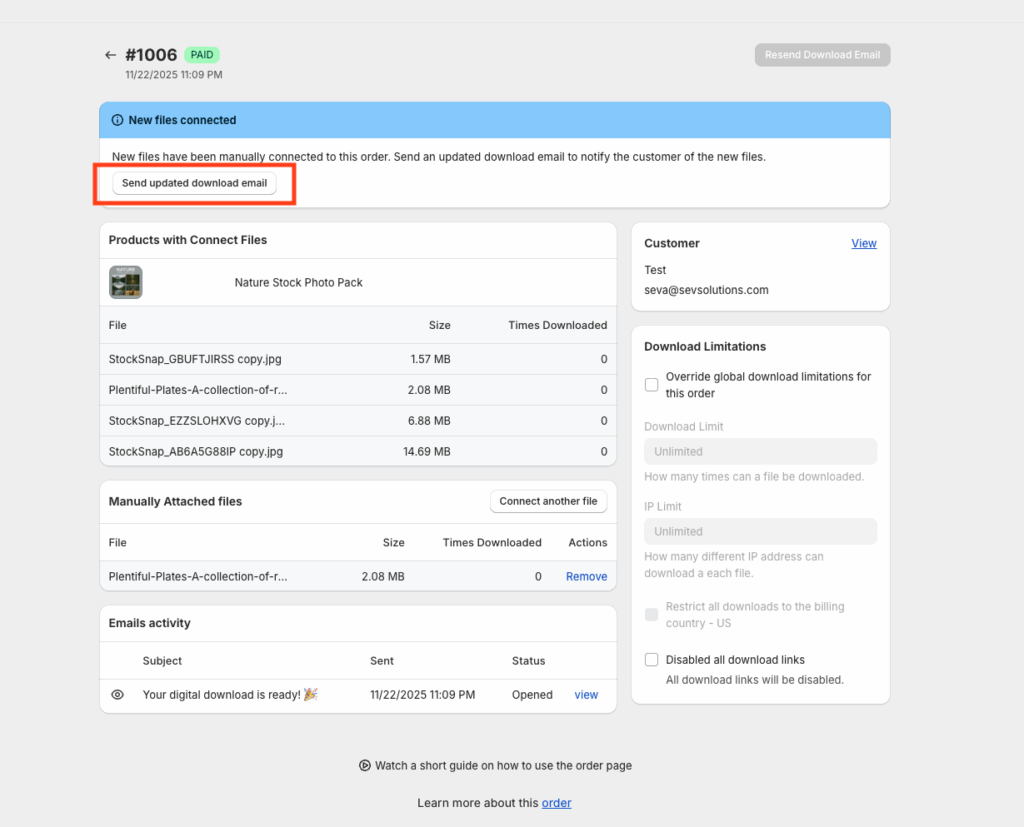Open the order help link at bottom

click(556, 803)
